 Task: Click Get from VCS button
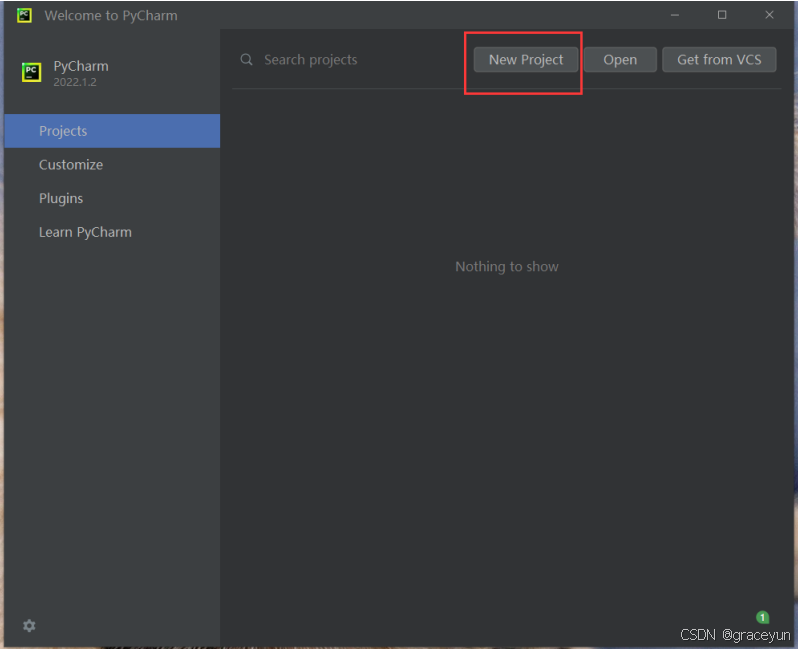click(x=719, y=60)
